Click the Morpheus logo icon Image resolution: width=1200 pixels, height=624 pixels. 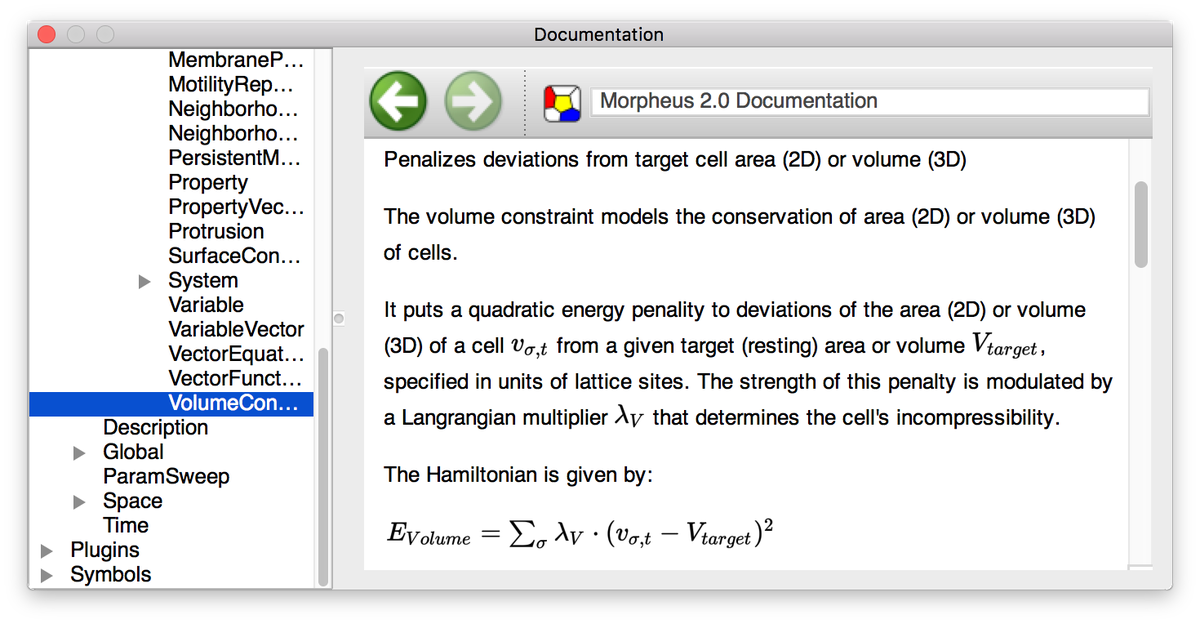(562, 102)
